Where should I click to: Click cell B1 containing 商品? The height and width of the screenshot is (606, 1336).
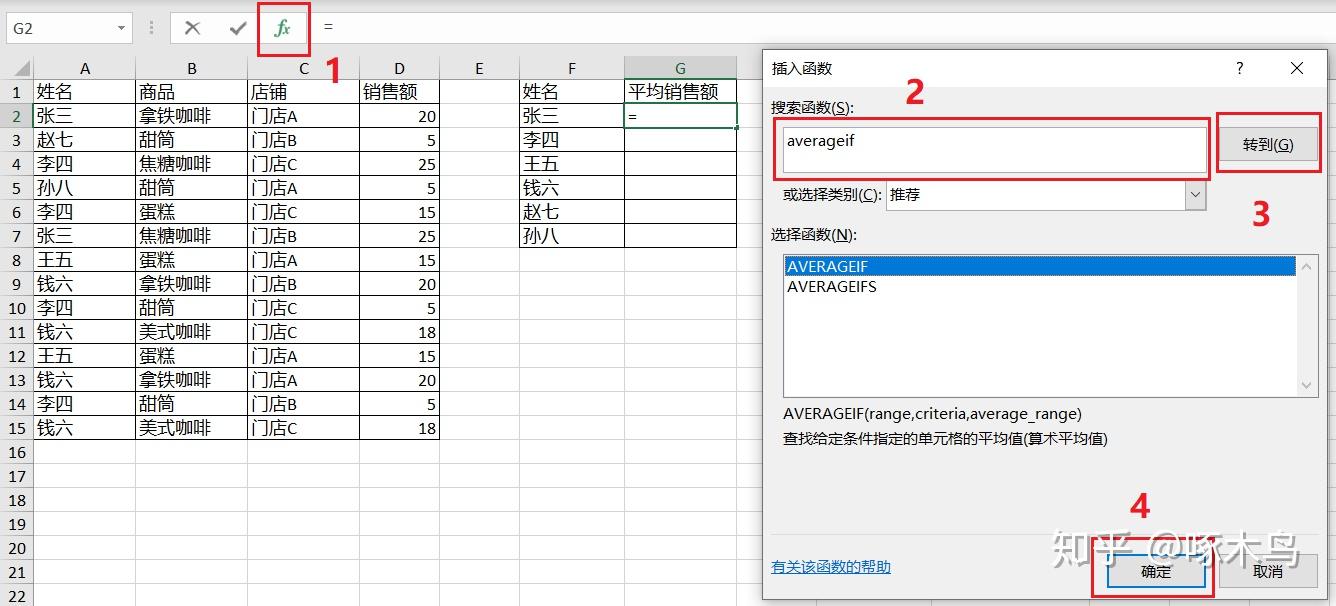click(191, 92)
